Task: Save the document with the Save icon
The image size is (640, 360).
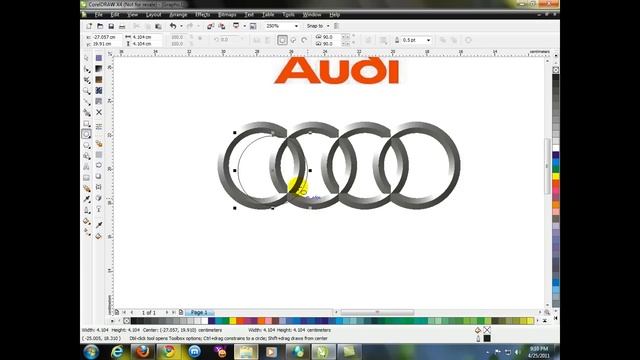Action: [x=111, y=26]
